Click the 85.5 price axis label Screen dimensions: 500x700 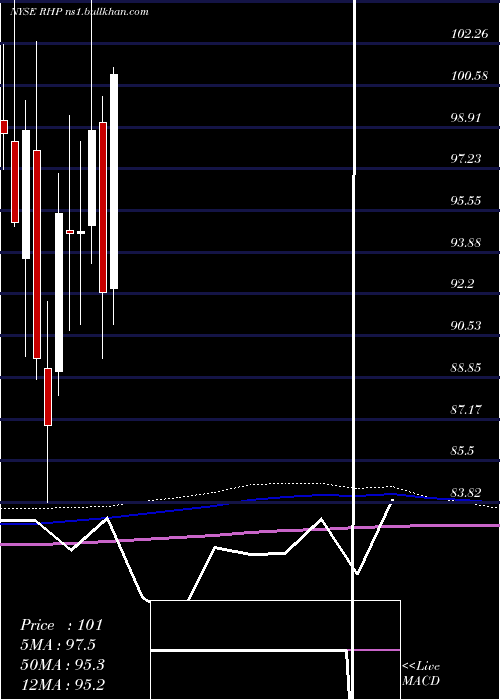463,450
